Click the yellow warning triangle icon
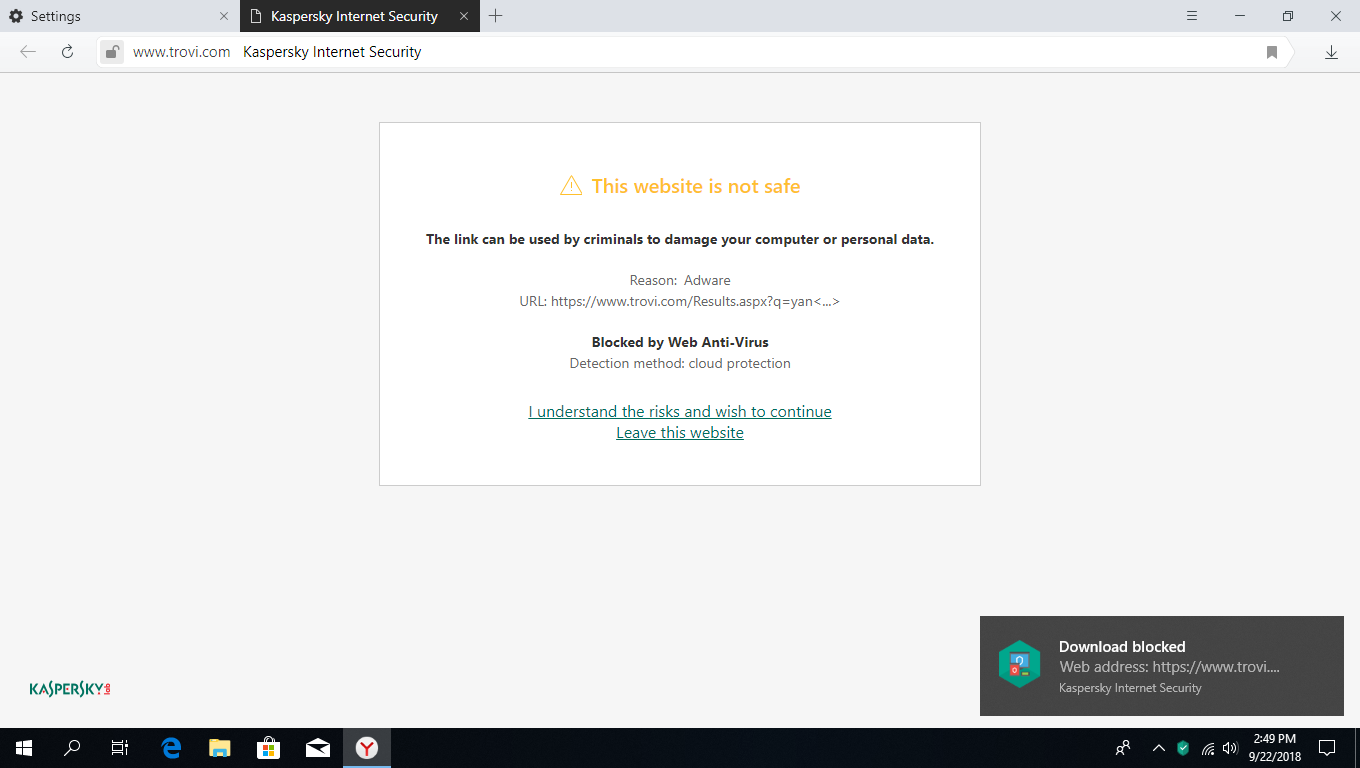 coord(571,186)
